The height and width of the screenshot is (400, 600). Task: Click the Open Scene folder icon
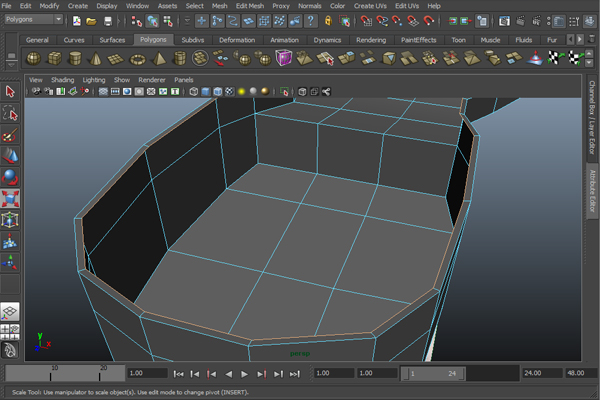(91, 21)
